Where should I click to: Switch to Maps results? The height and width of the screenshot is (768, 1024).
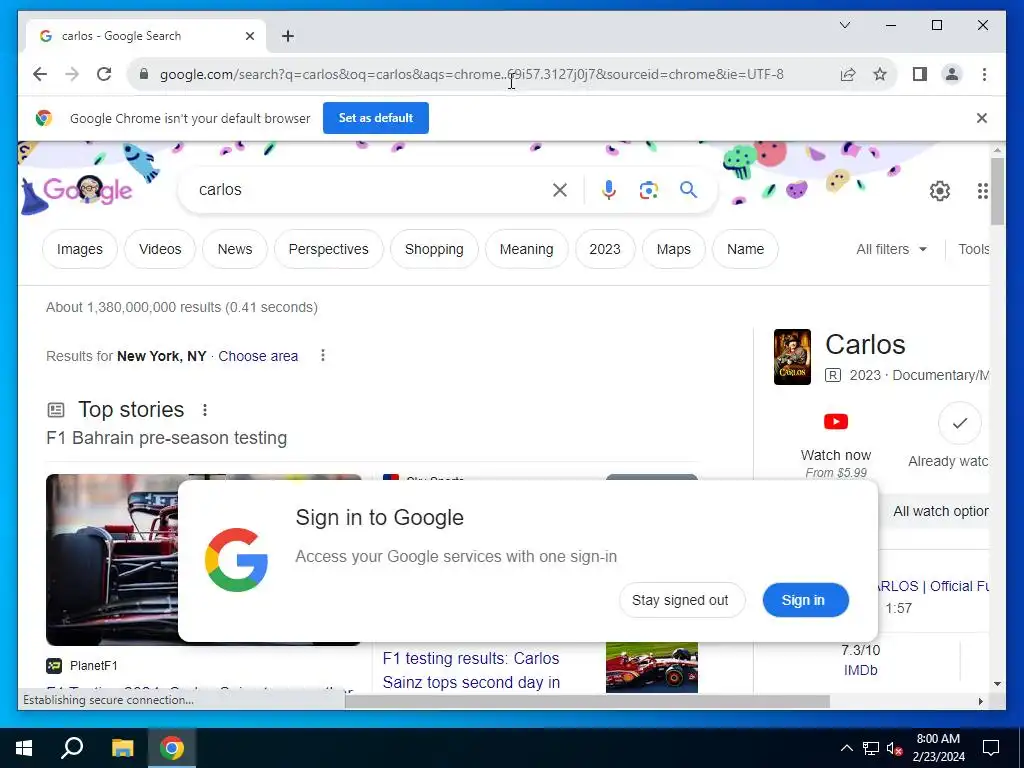(x=673, y=249)
